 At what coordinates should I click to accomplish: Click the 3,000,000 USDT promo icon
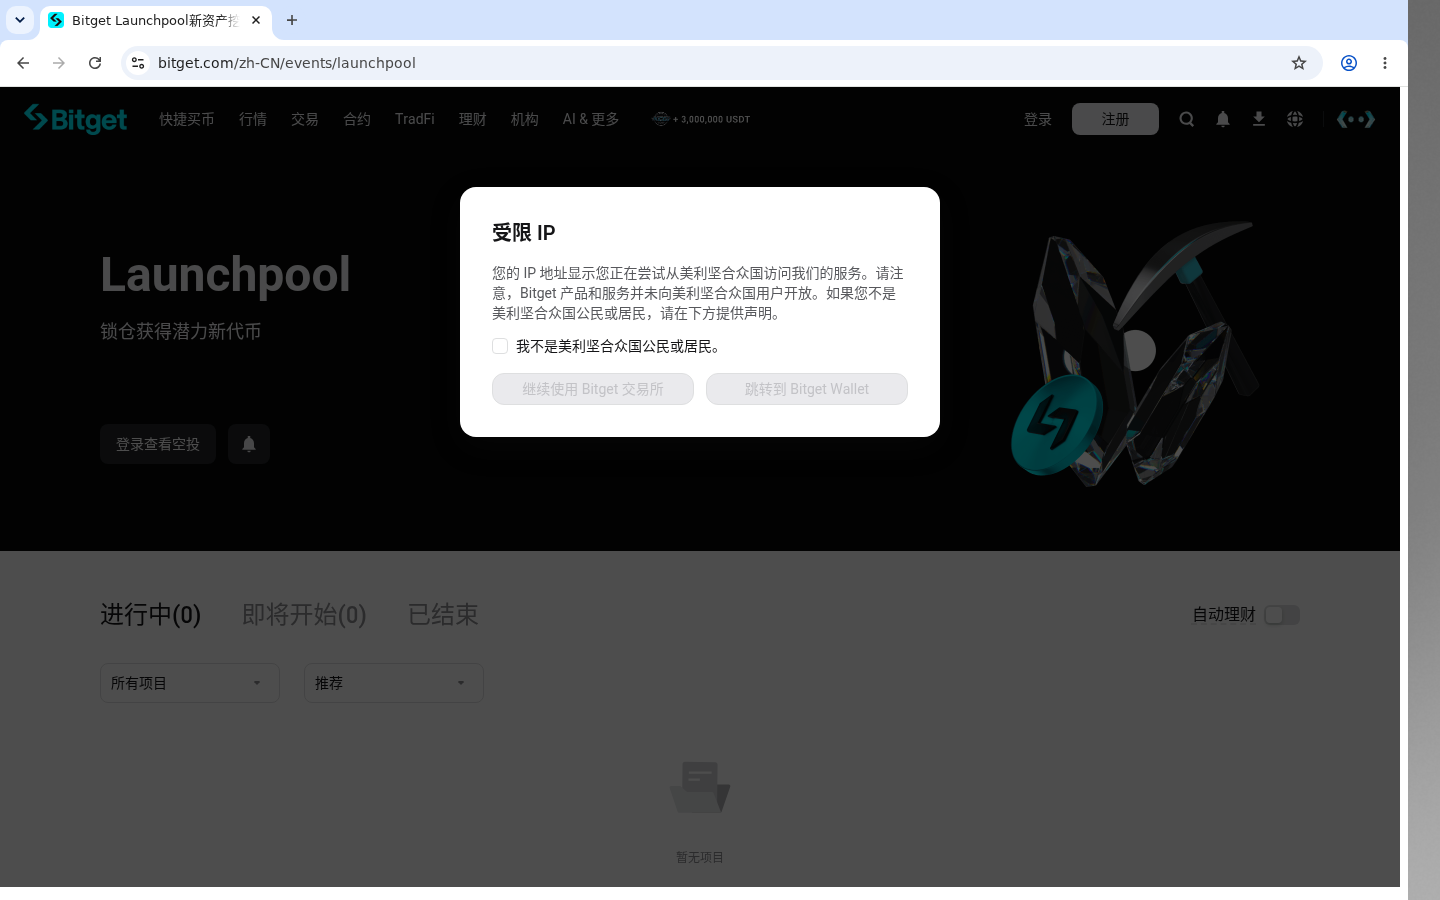pos(701,119)
